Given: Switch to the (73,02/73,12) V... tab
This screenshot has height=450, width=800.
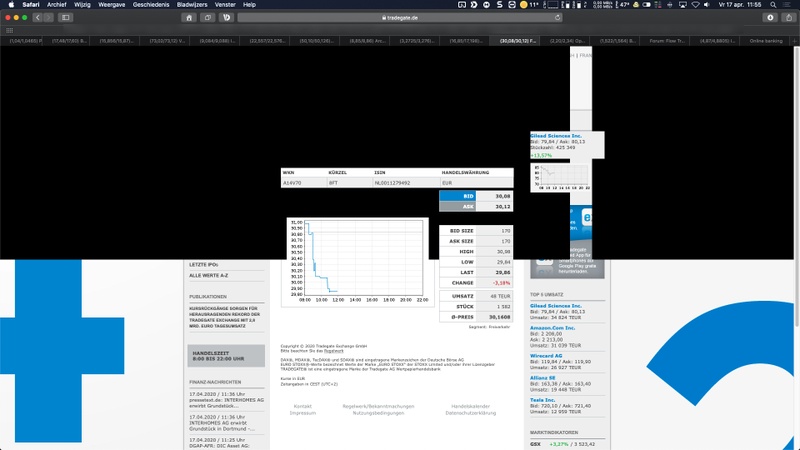Looking at the screenshot, I should [167, 41].
